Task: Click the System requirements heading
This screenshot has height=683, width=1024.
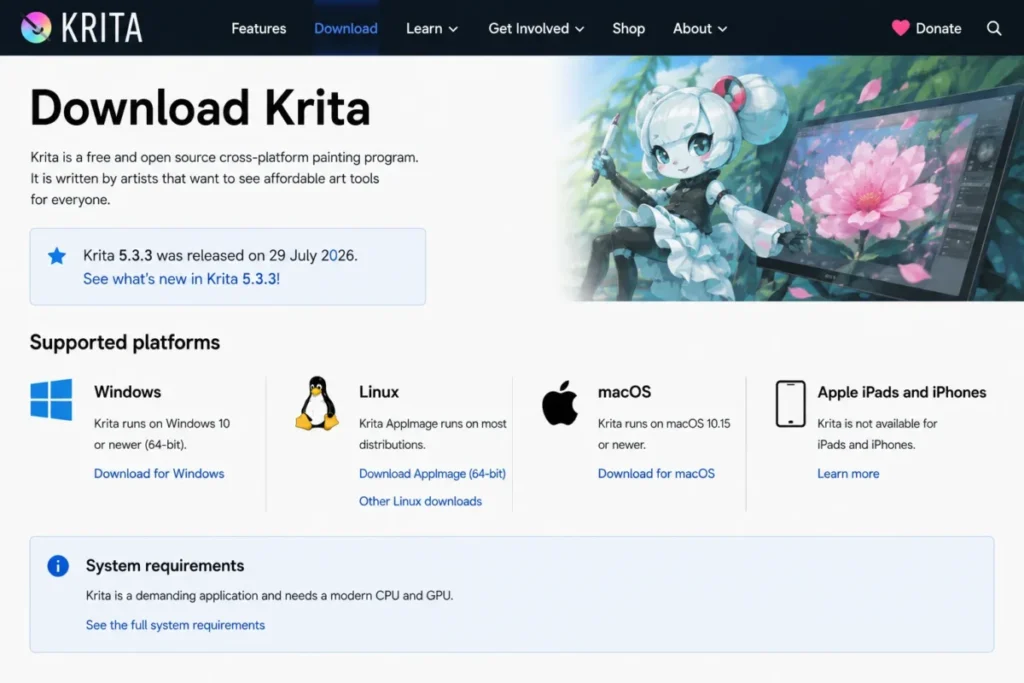Action: coord(165,565)
